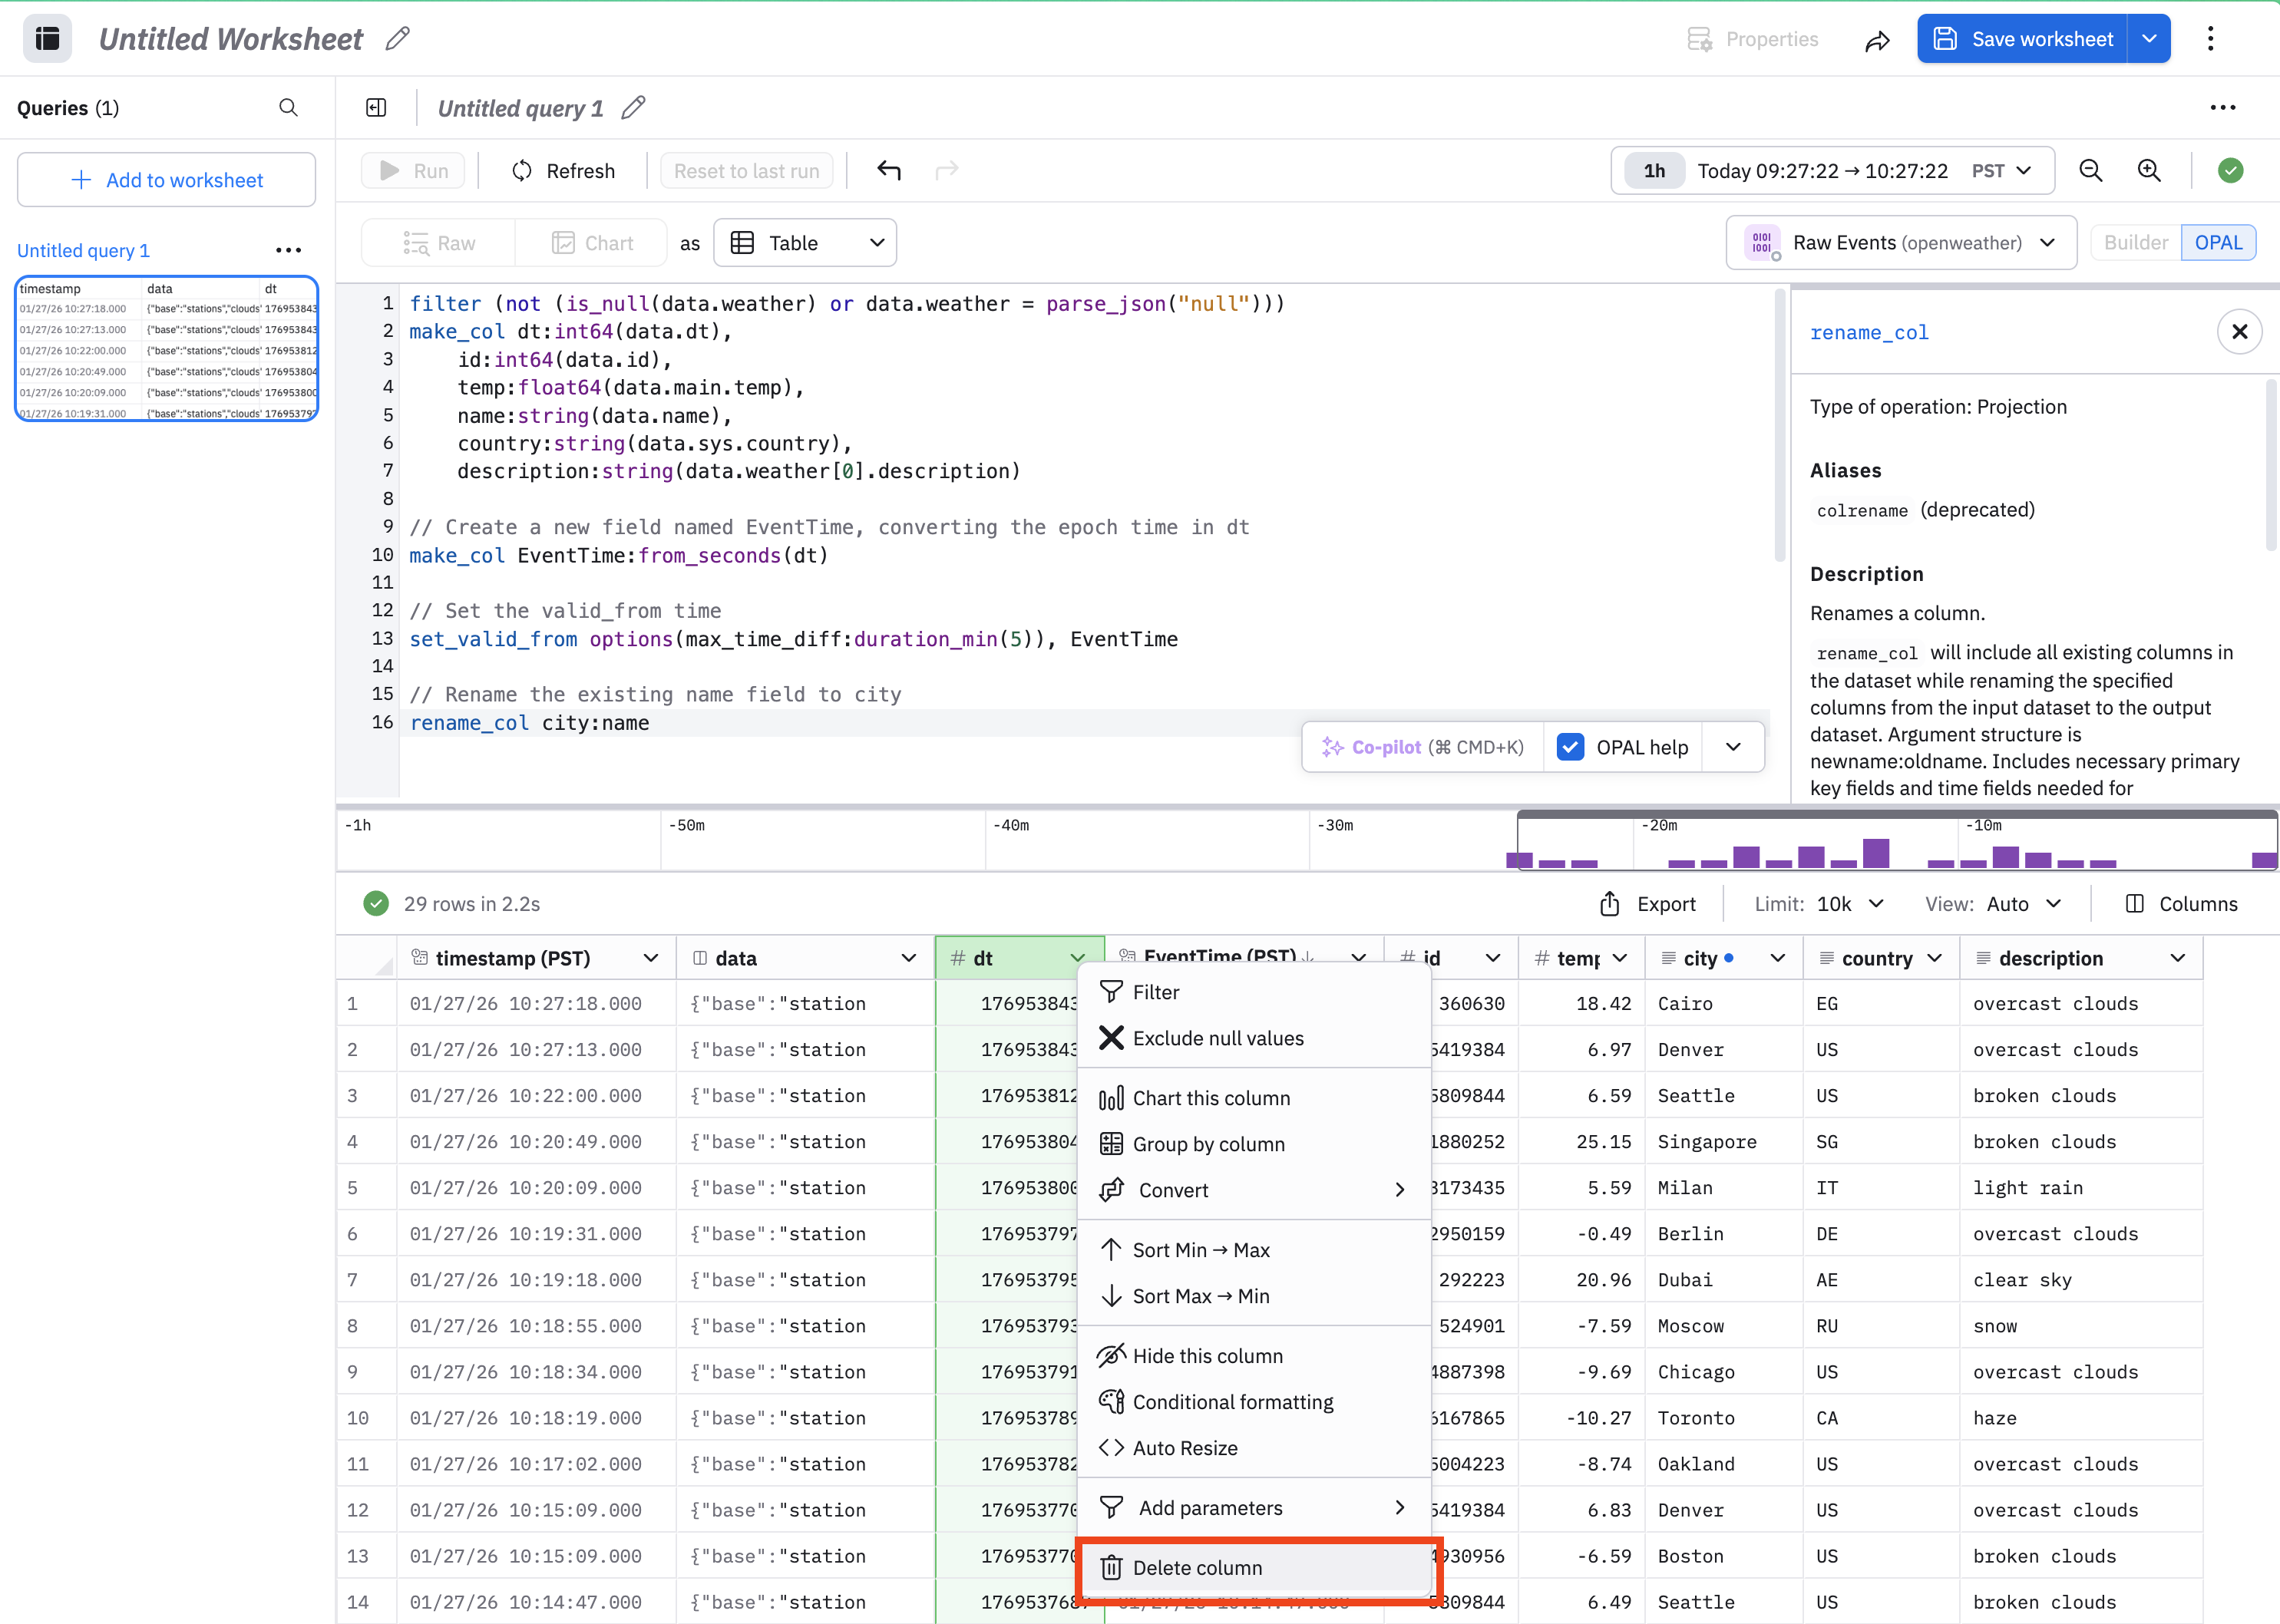Open worksheet vertical three-dot menu
This screenshot has height=1624, width=2280.
point(2210,39)
